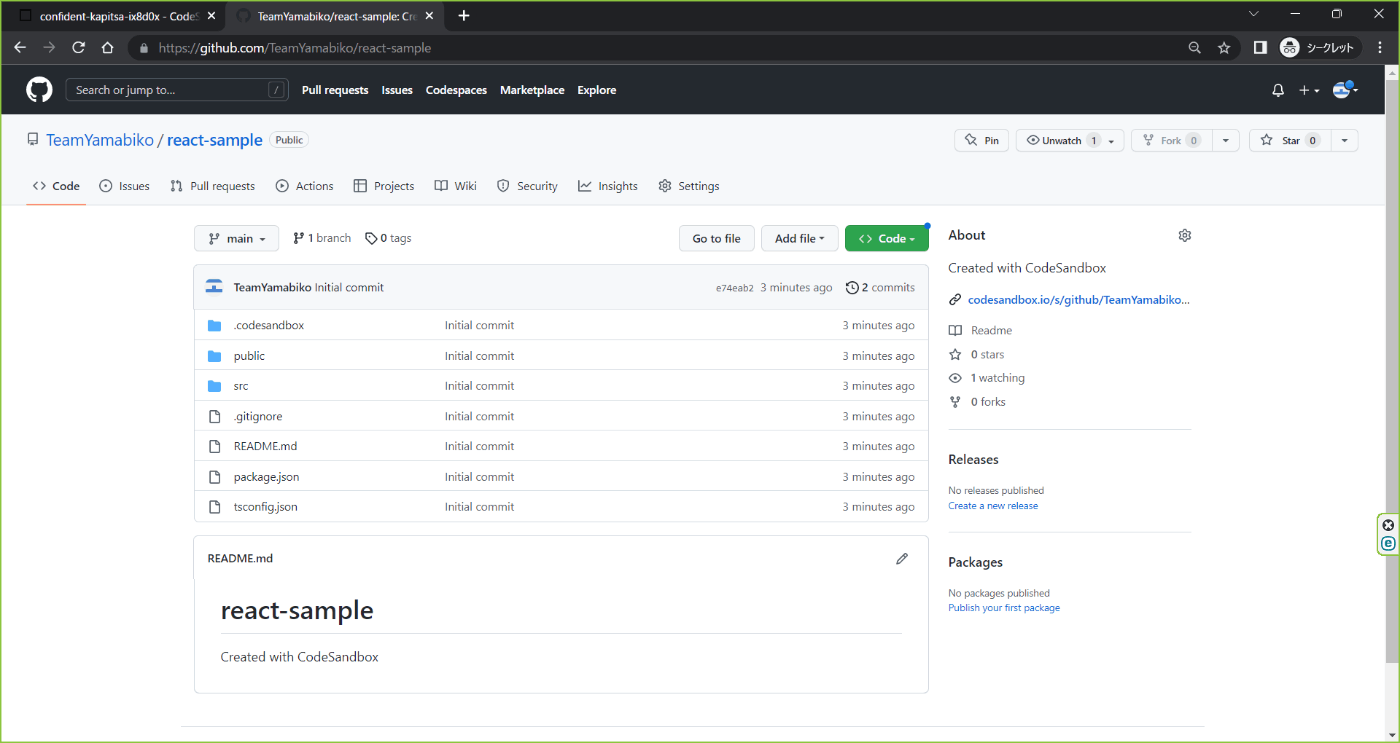Open Explore in the top navigation
Screen dimensions: 1400x743
point(597,90)
